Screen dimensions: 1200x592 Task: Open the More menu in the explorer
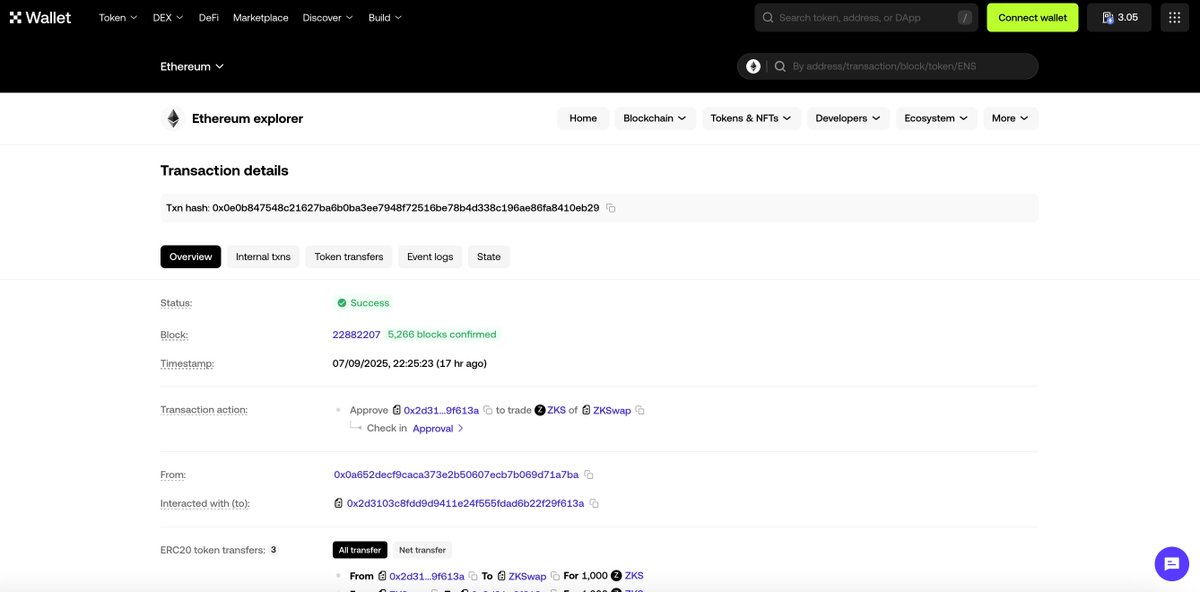tap(1010, 118)
